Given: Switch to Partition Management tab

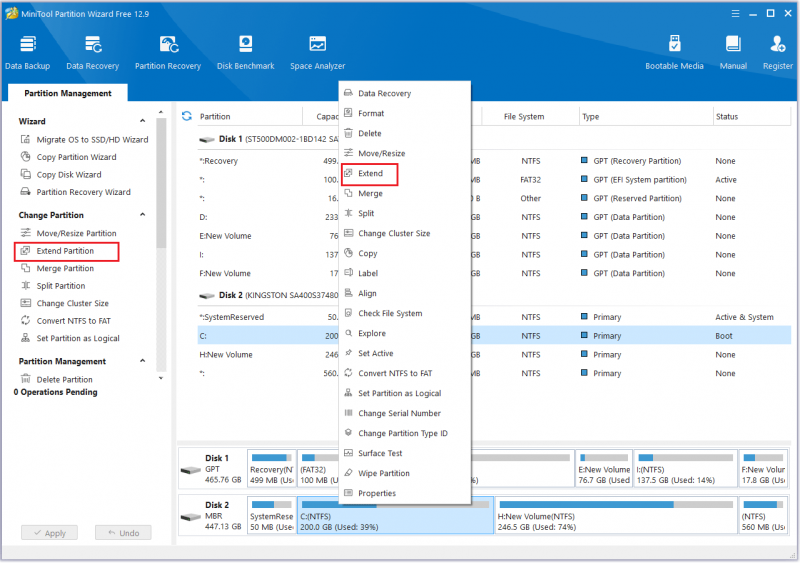Looking at the screenshot, I should (68, 93).
